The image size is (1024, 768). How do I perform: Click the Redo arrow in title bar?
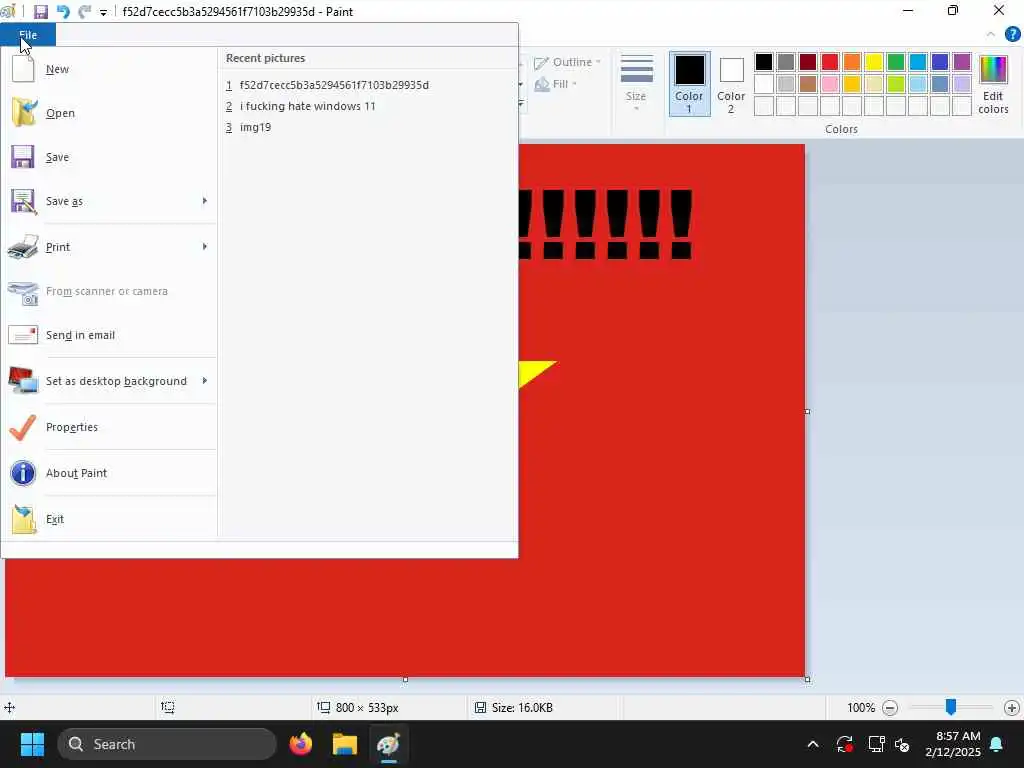point(84,12)
